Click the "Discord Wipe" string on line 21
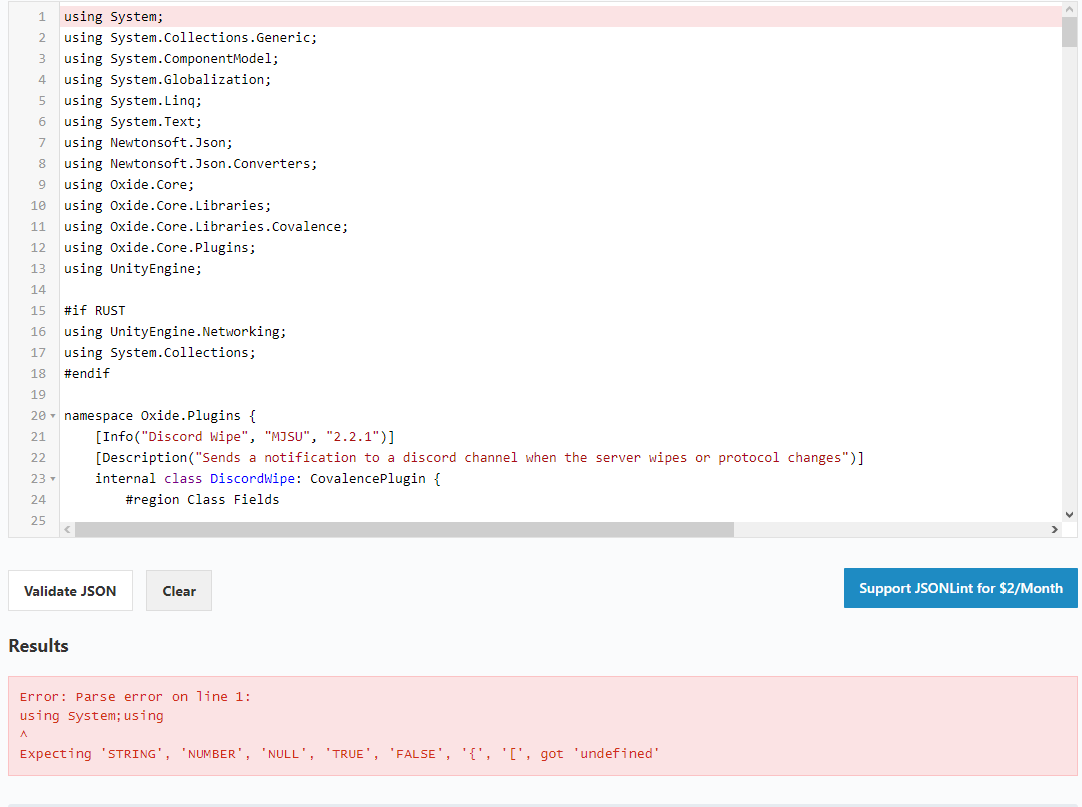 coord(195,437)
